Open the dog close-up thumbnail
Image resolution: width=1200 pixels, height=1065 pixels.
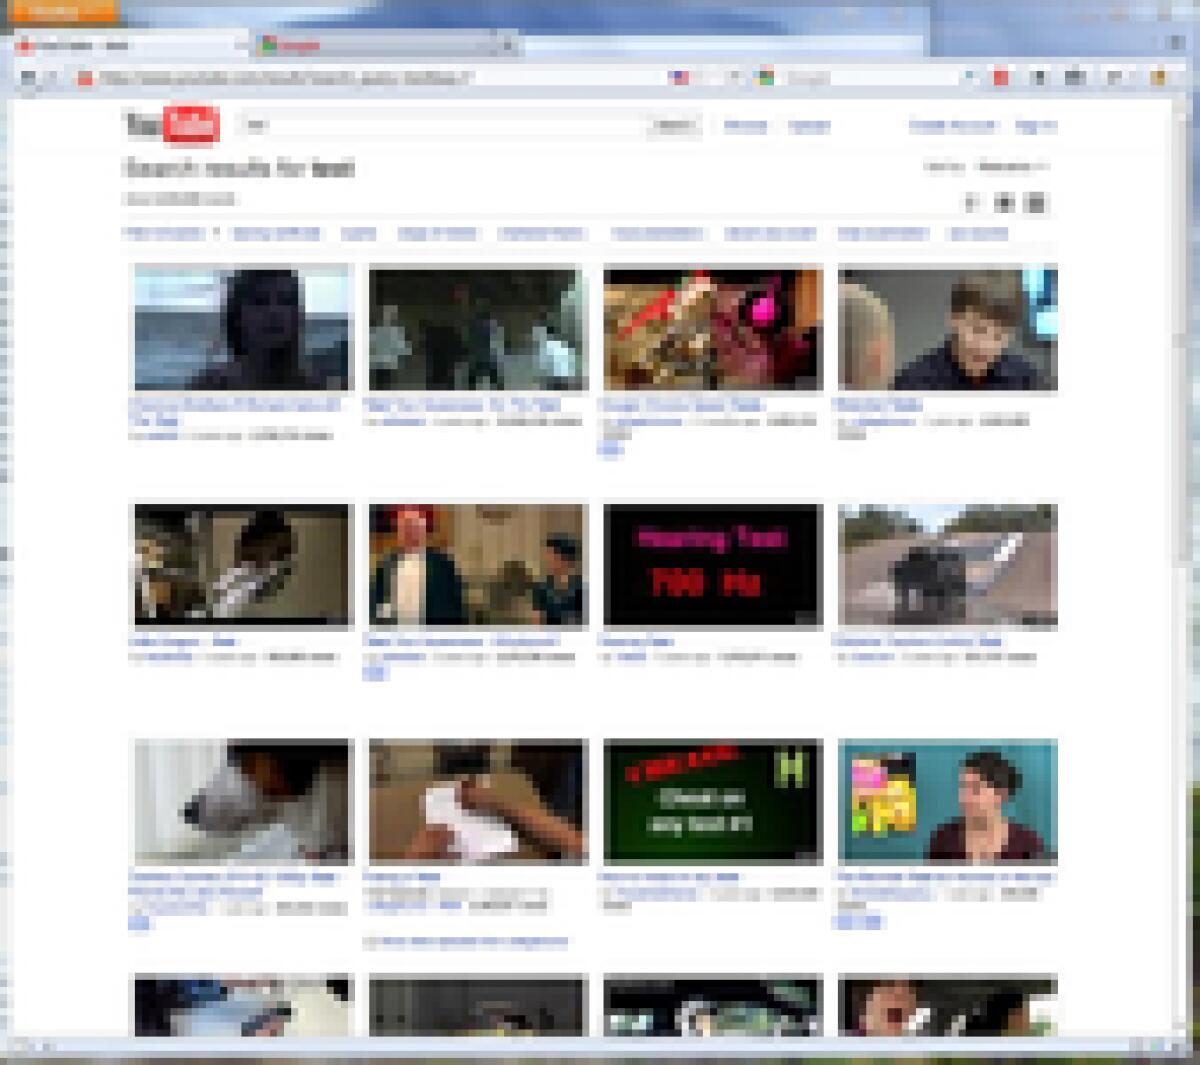[x=243, y=801]
